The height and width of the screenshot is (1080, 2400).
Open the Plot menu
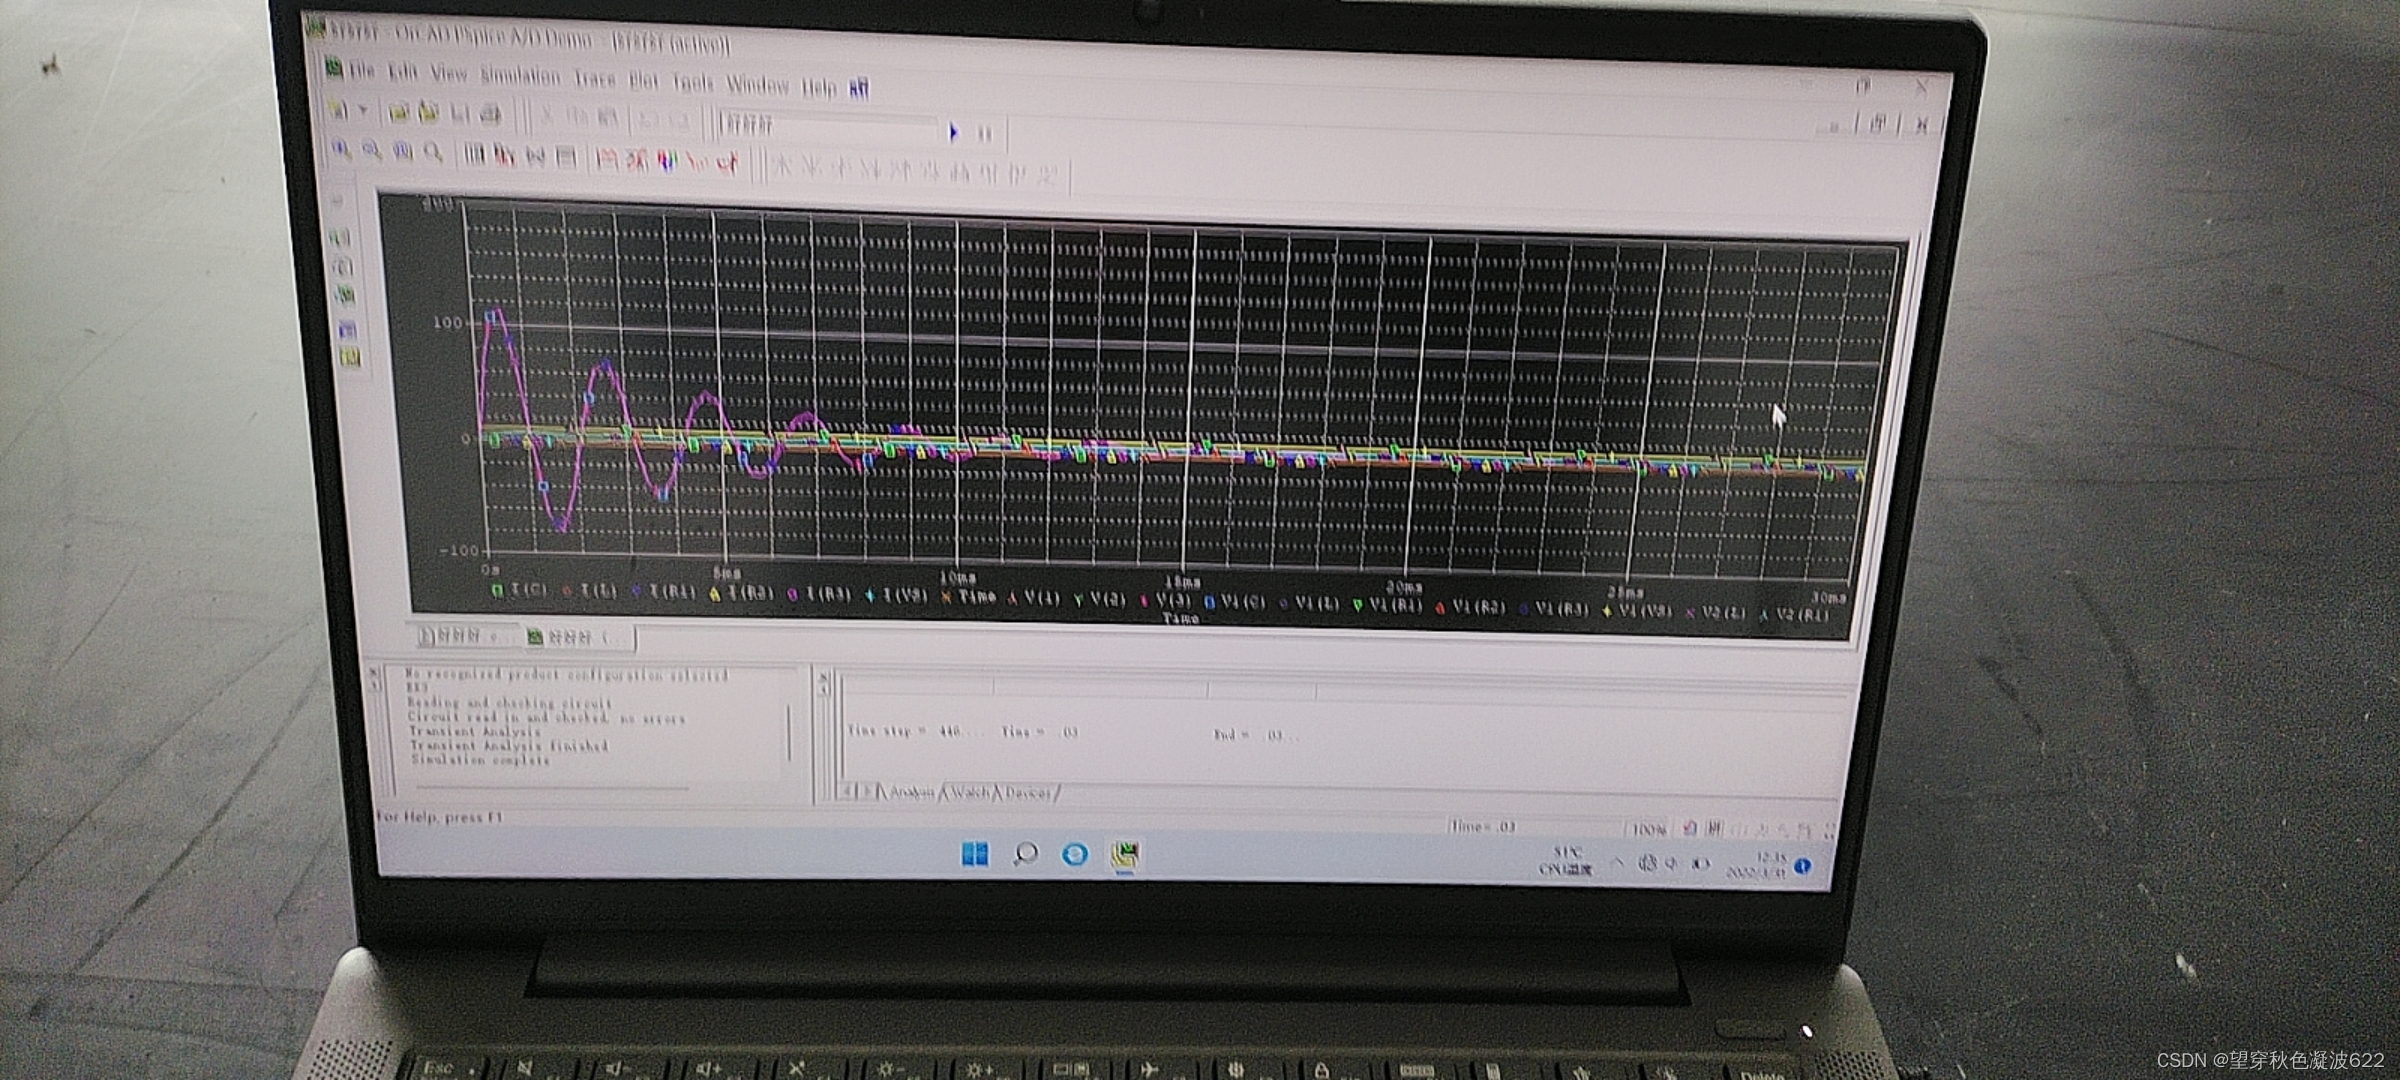(643, 81)
